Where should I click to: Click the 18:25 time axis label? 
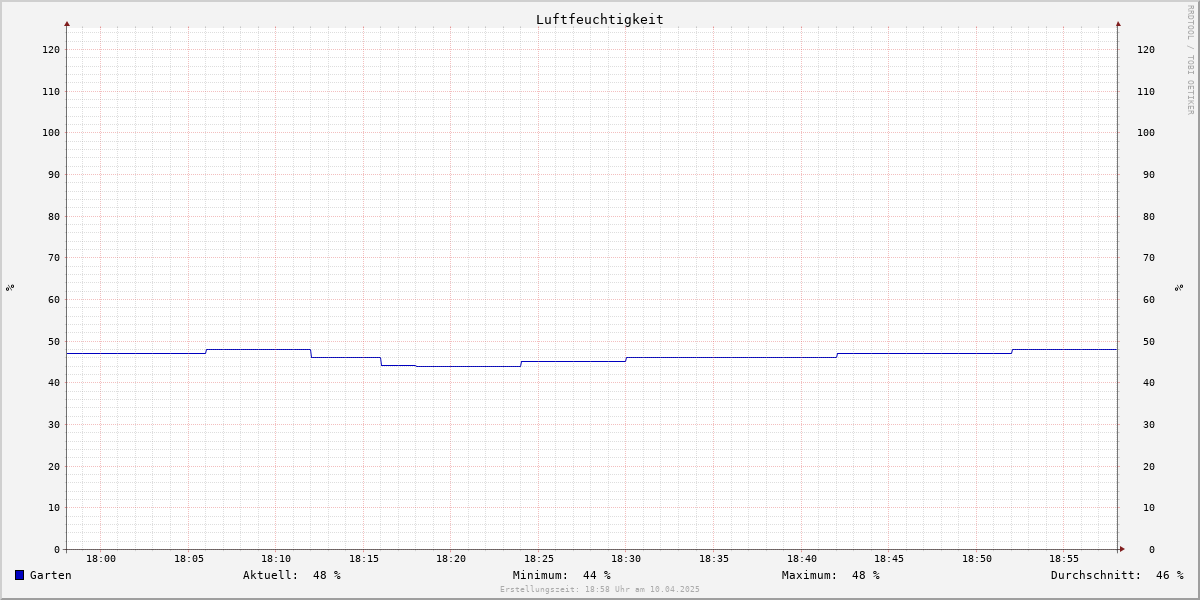pyautogui.click(x=539, y=559)
